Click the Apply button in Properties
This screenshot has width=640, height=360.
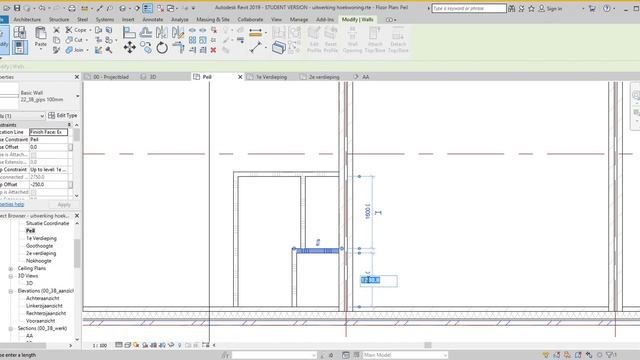pos(64,204)
